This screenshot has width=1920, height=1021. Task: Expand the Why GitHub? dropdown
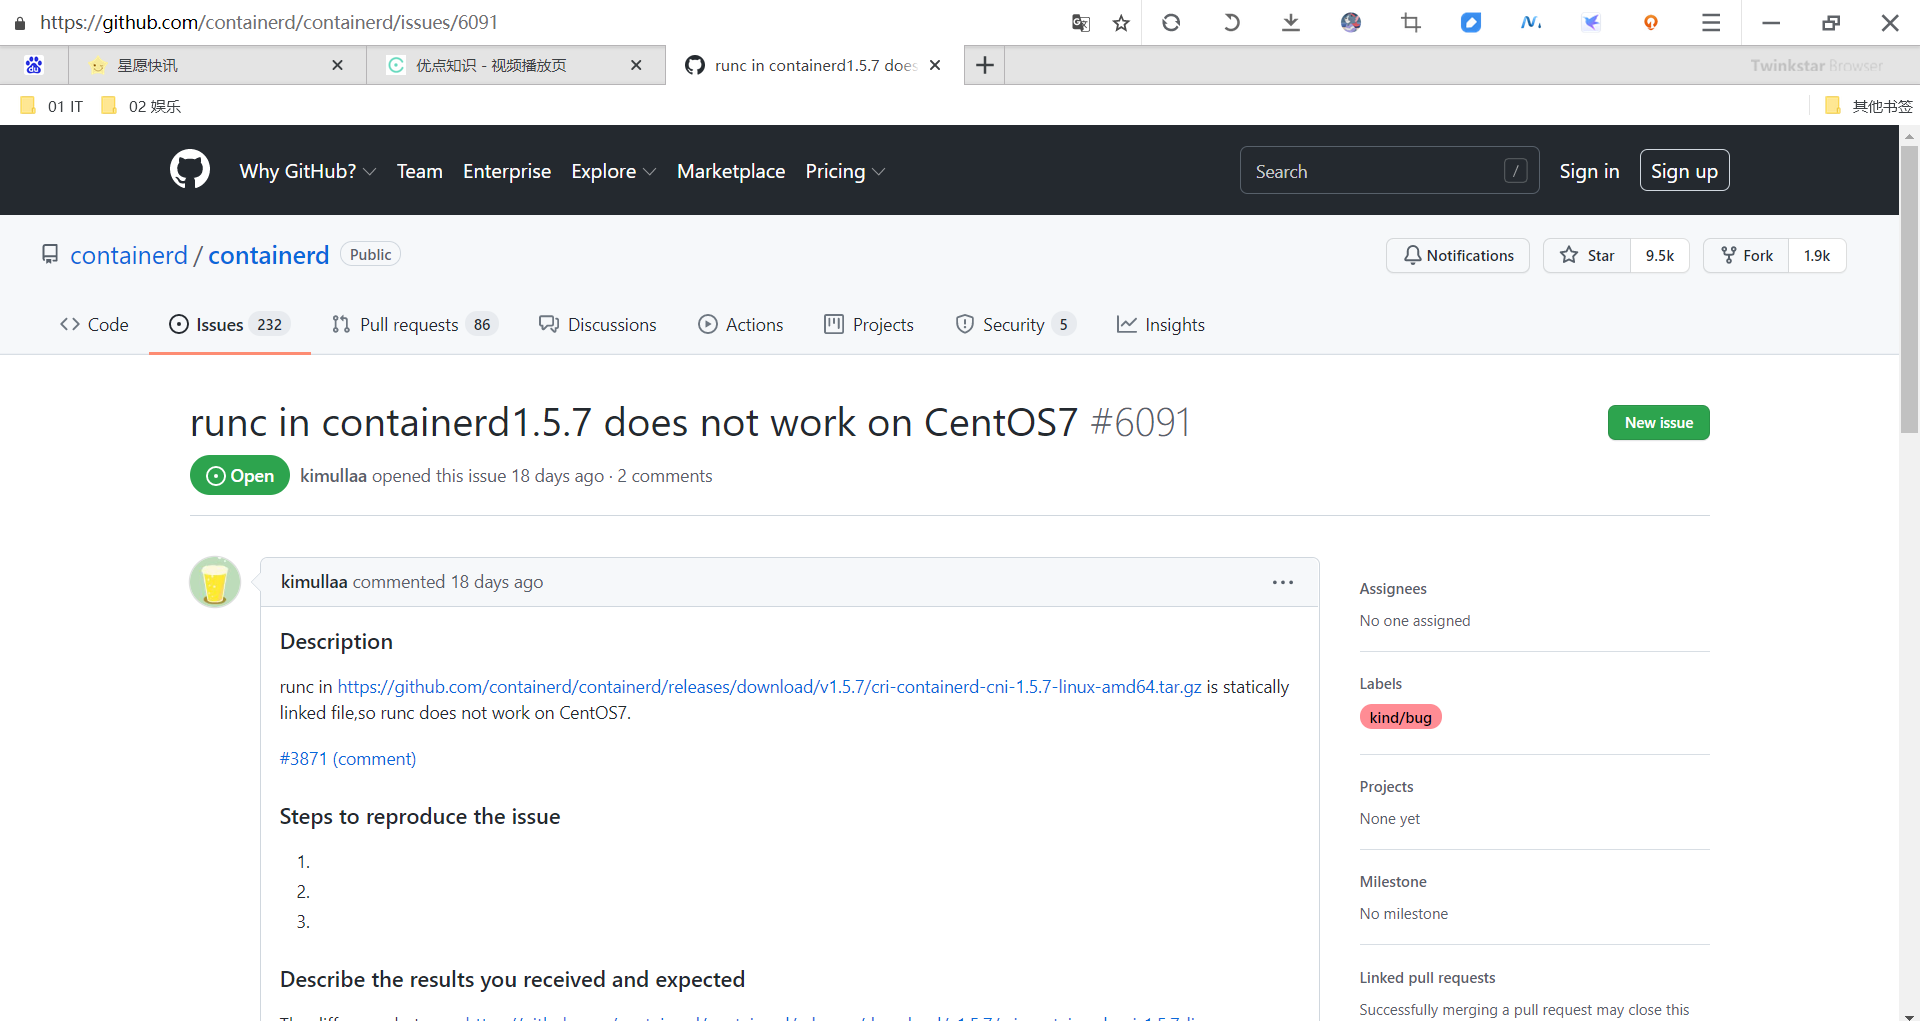pyautogui.click(x=308, y=171)
